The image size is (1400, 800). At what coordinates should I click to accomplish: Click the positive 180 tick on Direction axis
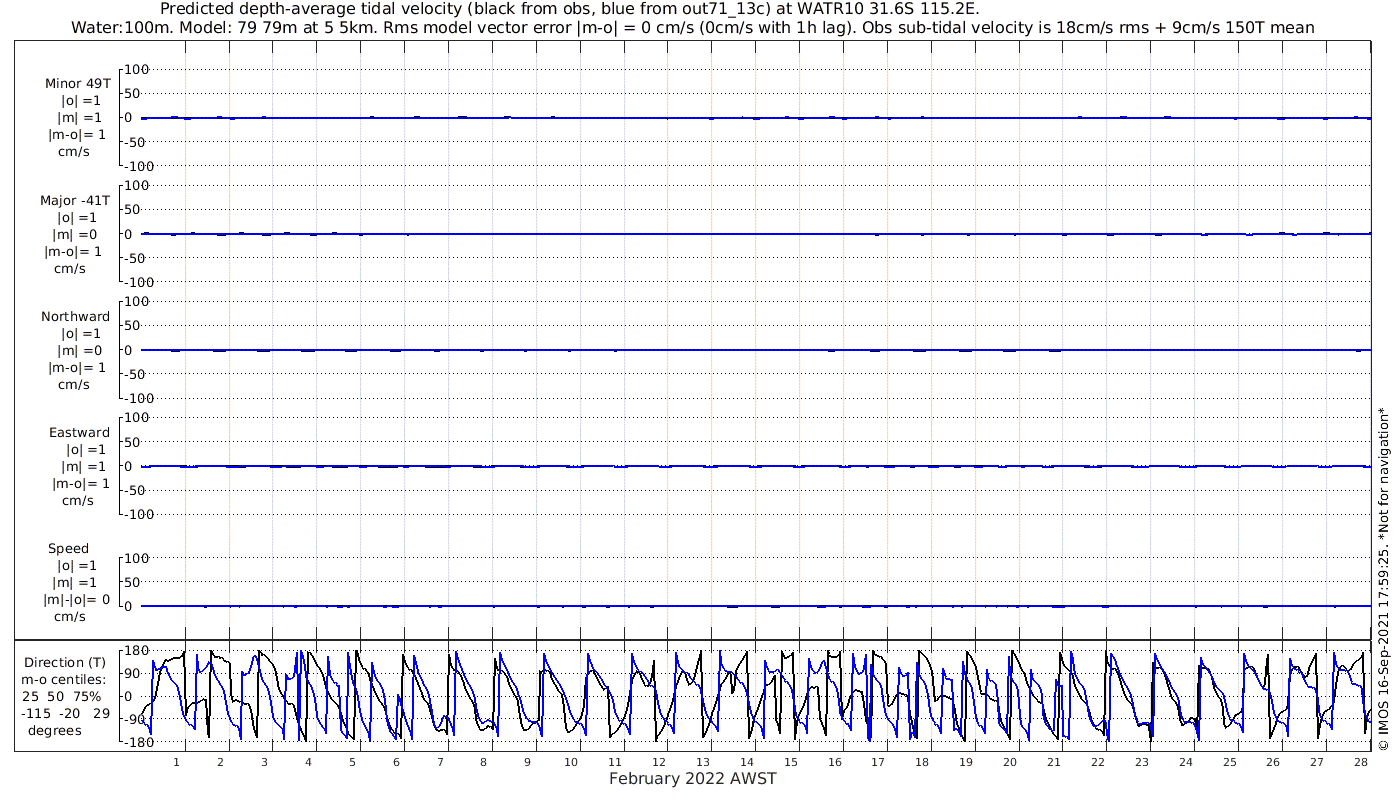[136, 651]
